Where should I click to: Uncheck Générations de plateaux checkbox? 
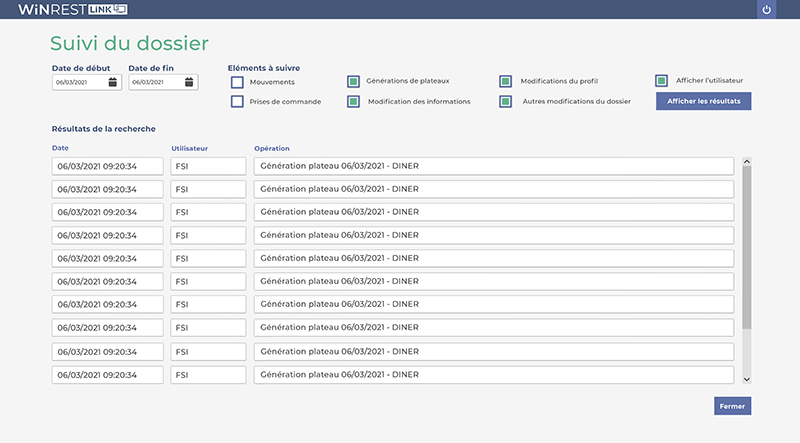tap(353, 81)
